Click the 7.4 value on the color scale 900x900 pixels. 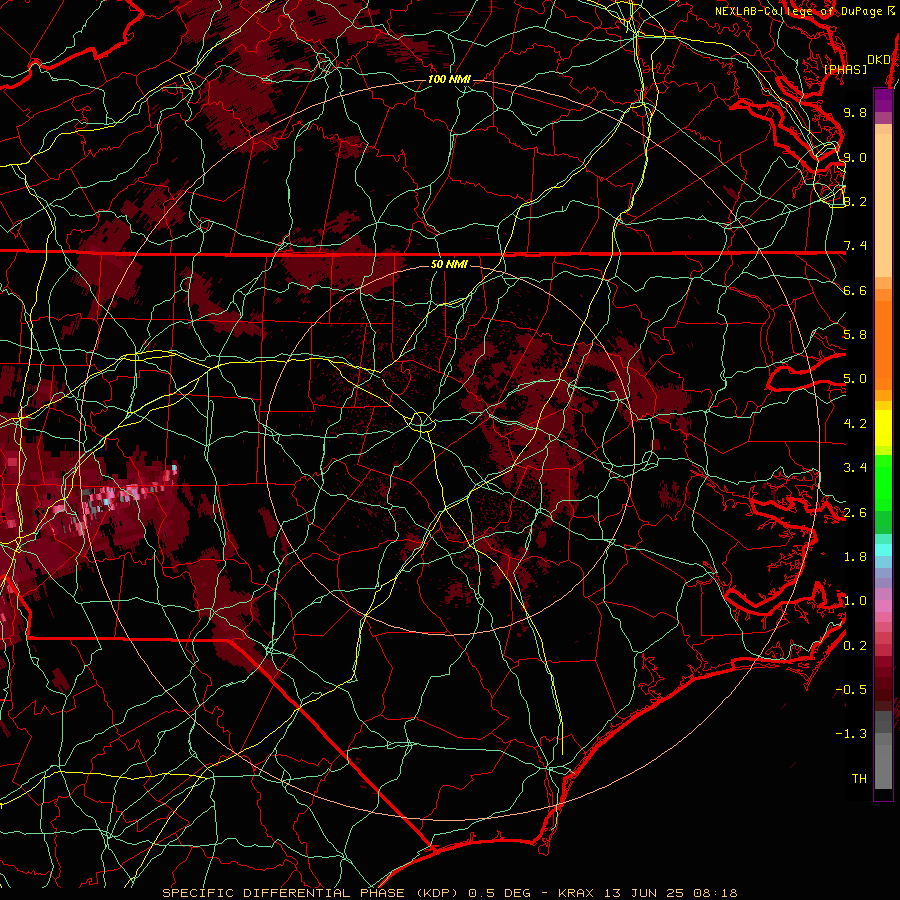[x=855, y=246]
